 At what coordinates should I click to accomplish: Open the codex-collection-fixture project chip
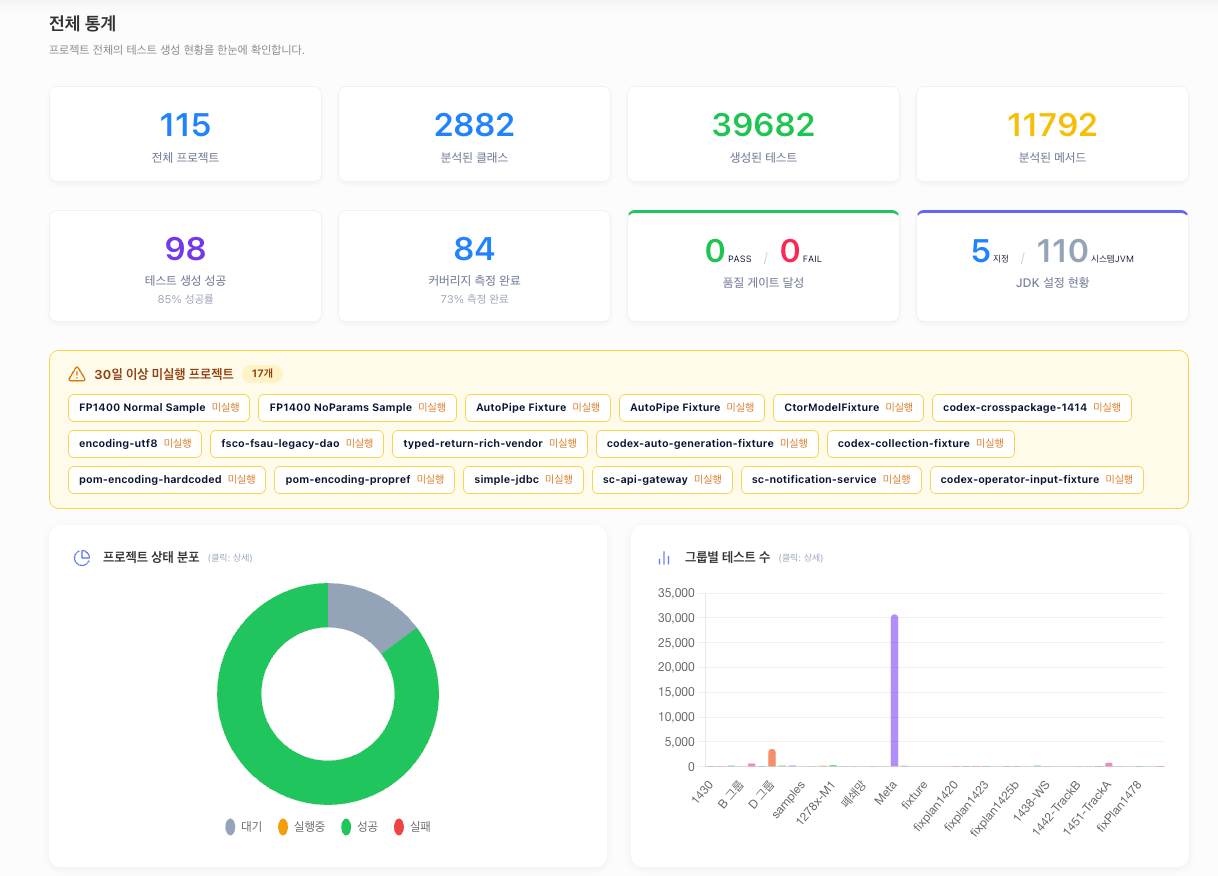tap(921, 444)
